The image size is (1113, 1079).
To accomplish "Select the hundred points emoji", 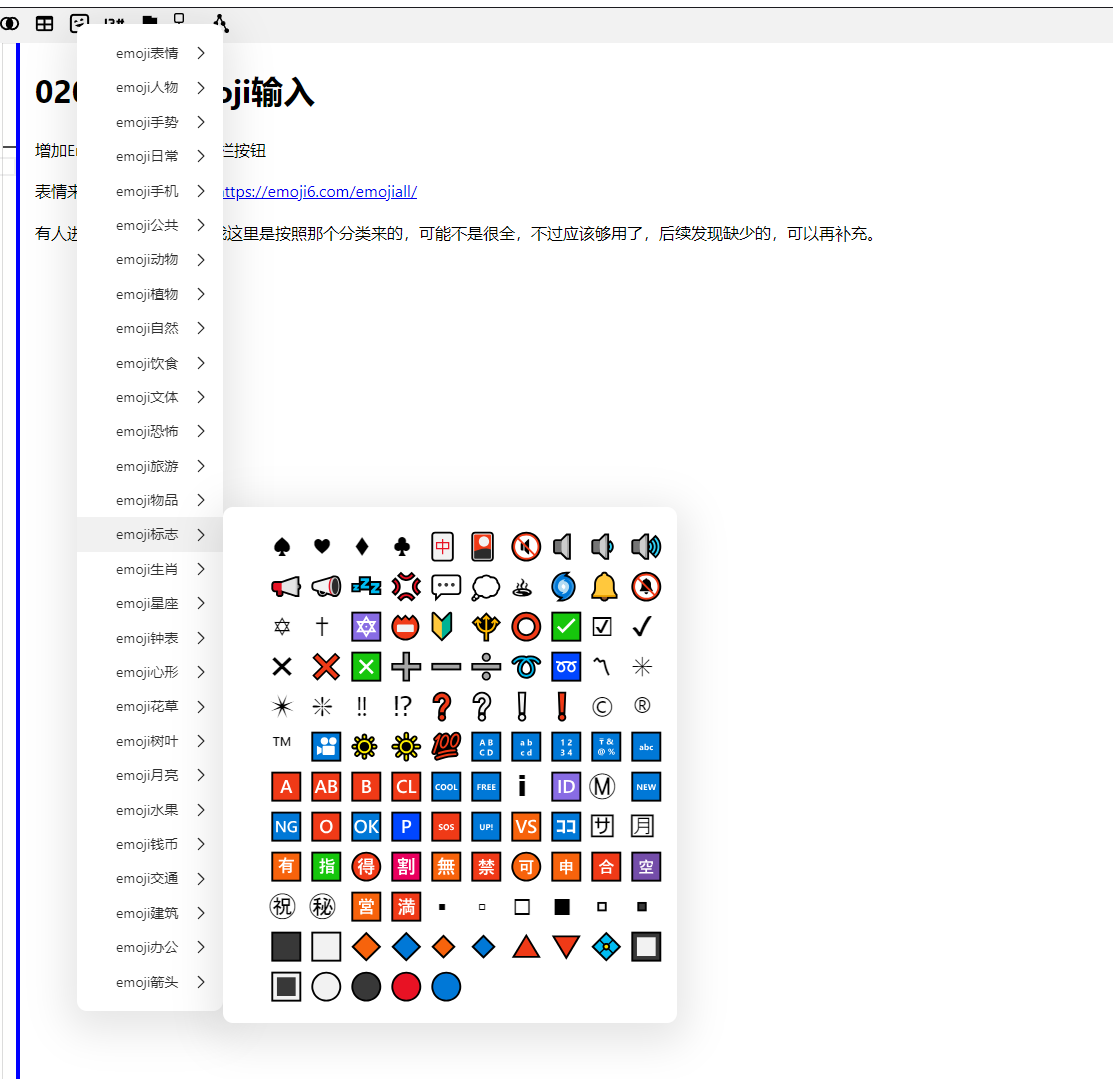I will pos(444,746).
